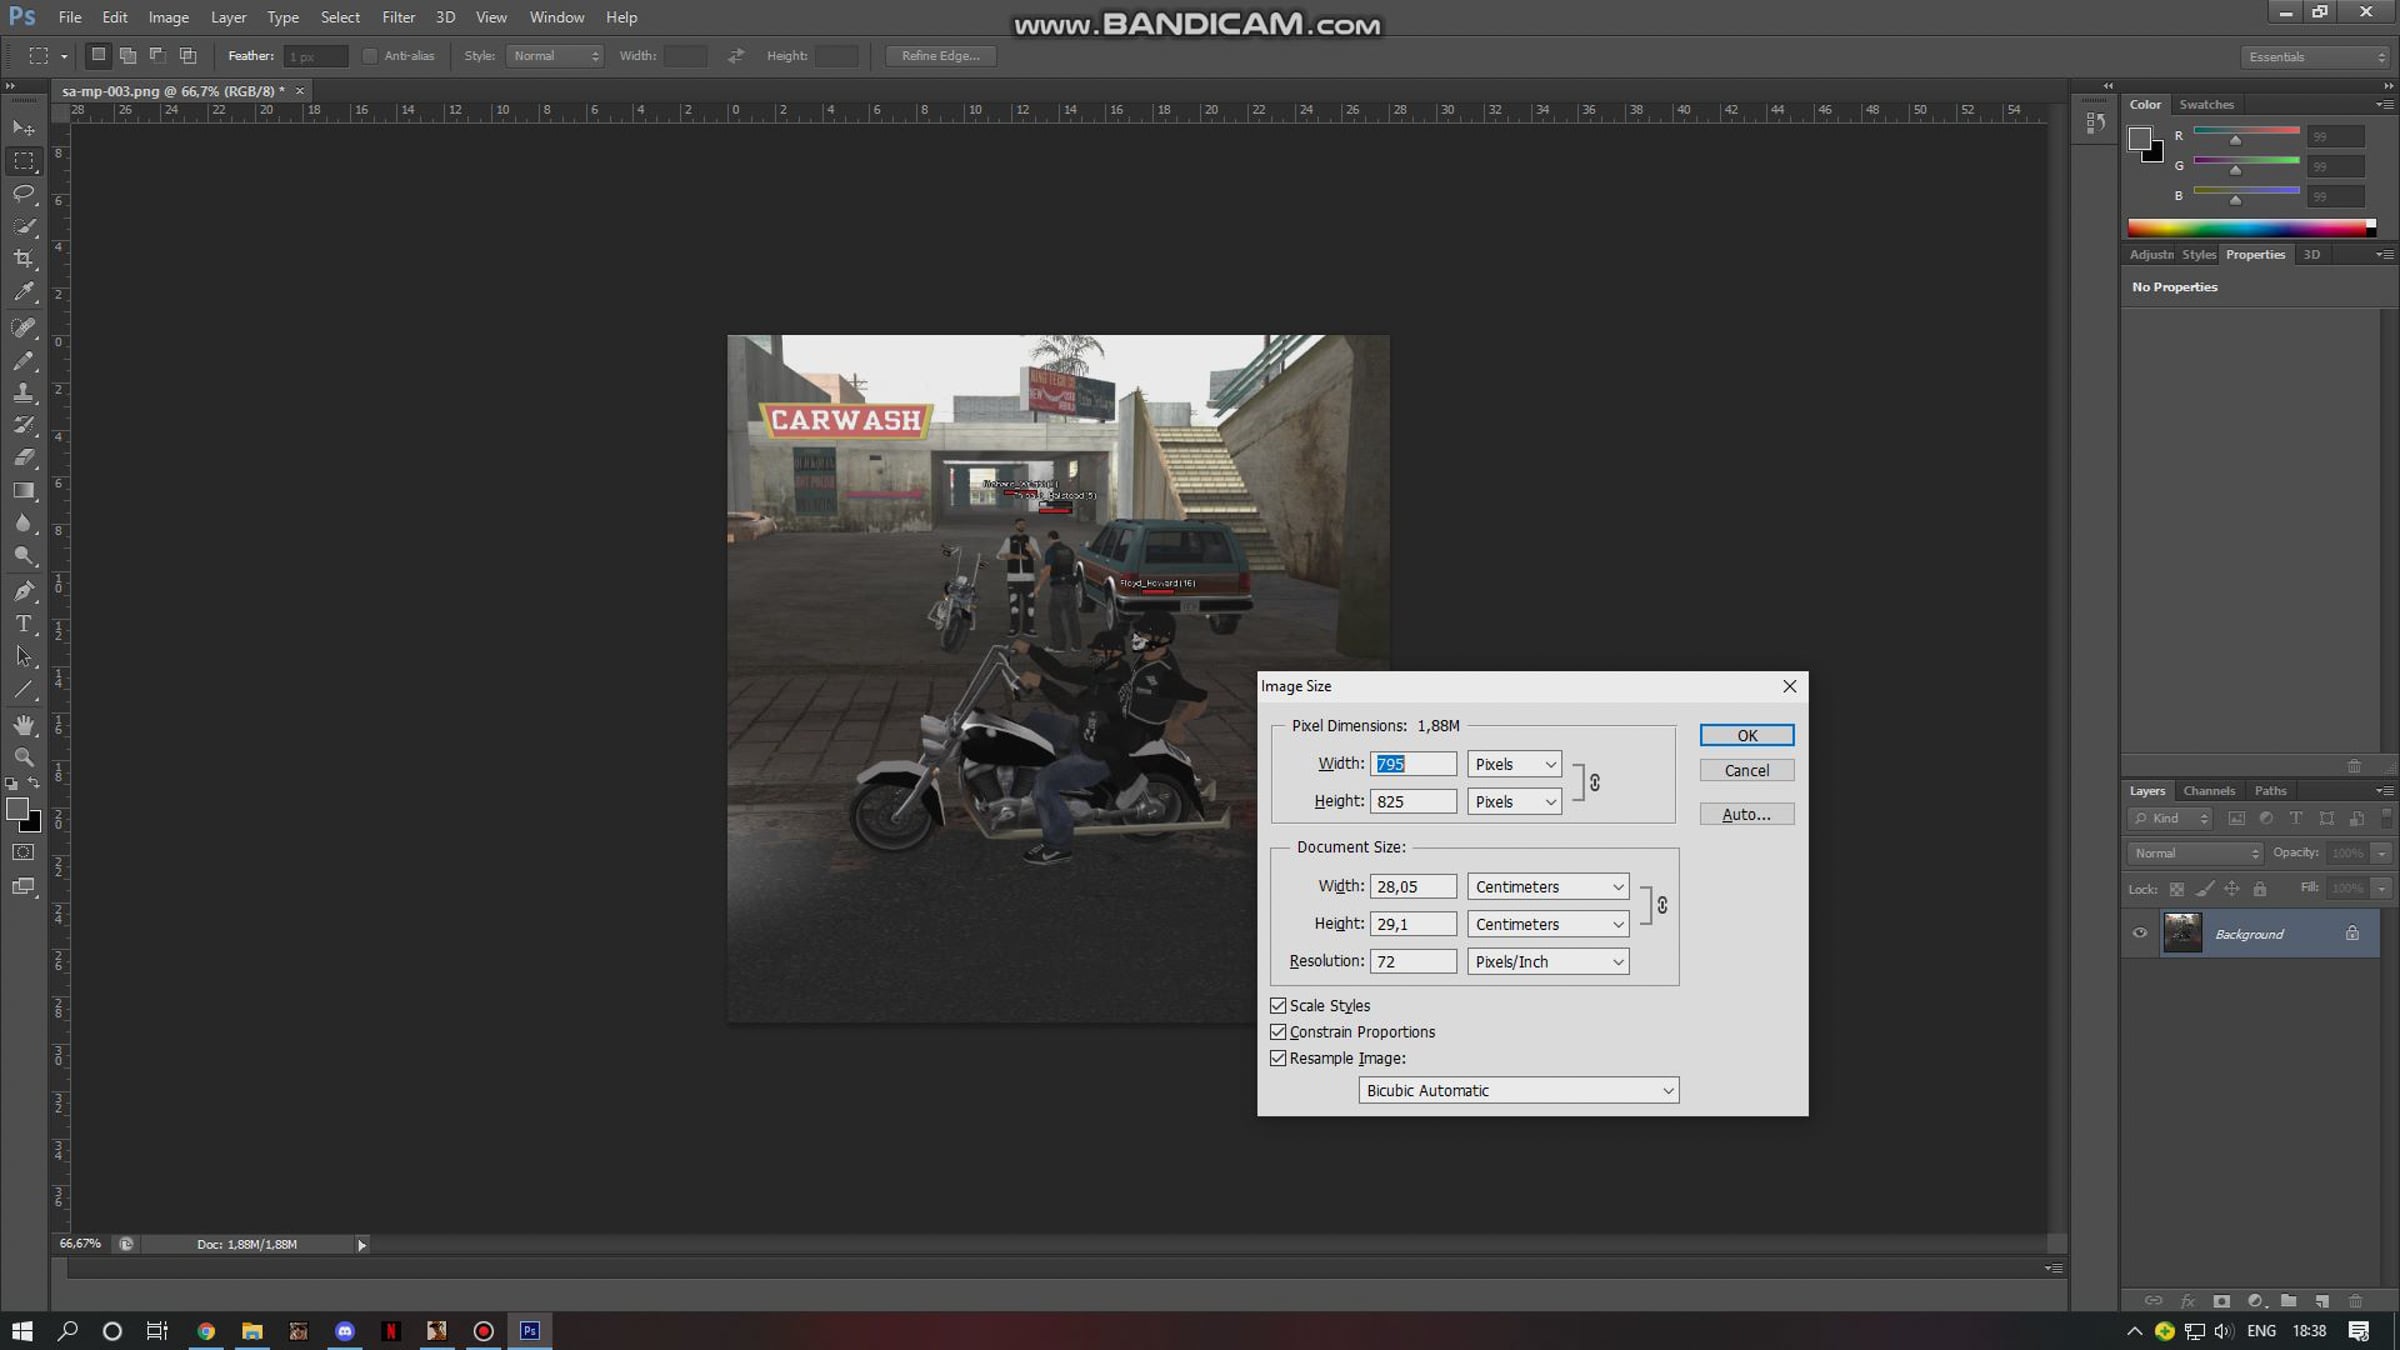2400x1350 pixels.
Task: Uncheck Scale Styles checkbox
Action: tap(1278, 1005)
